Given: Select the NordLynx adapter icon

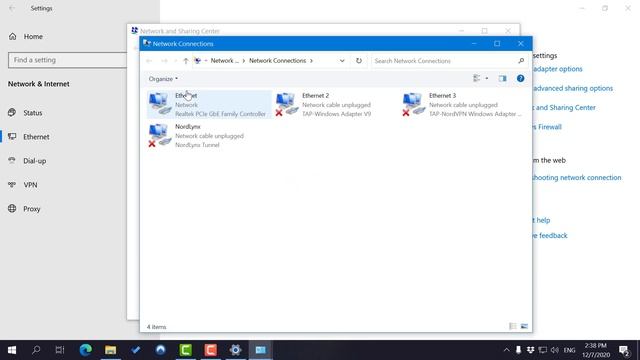Looking at the screenshot, I should (x=160, y=135).
